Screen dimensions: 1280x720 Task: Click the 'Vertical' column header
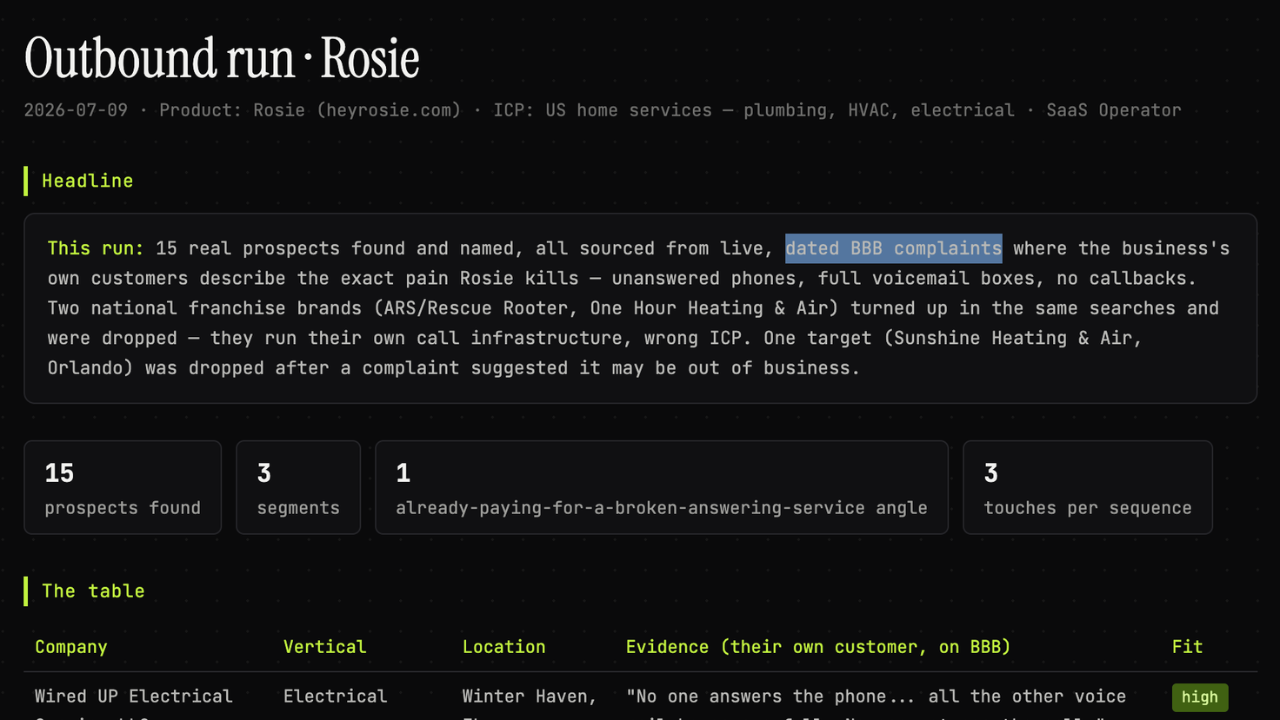pos(325,647)
